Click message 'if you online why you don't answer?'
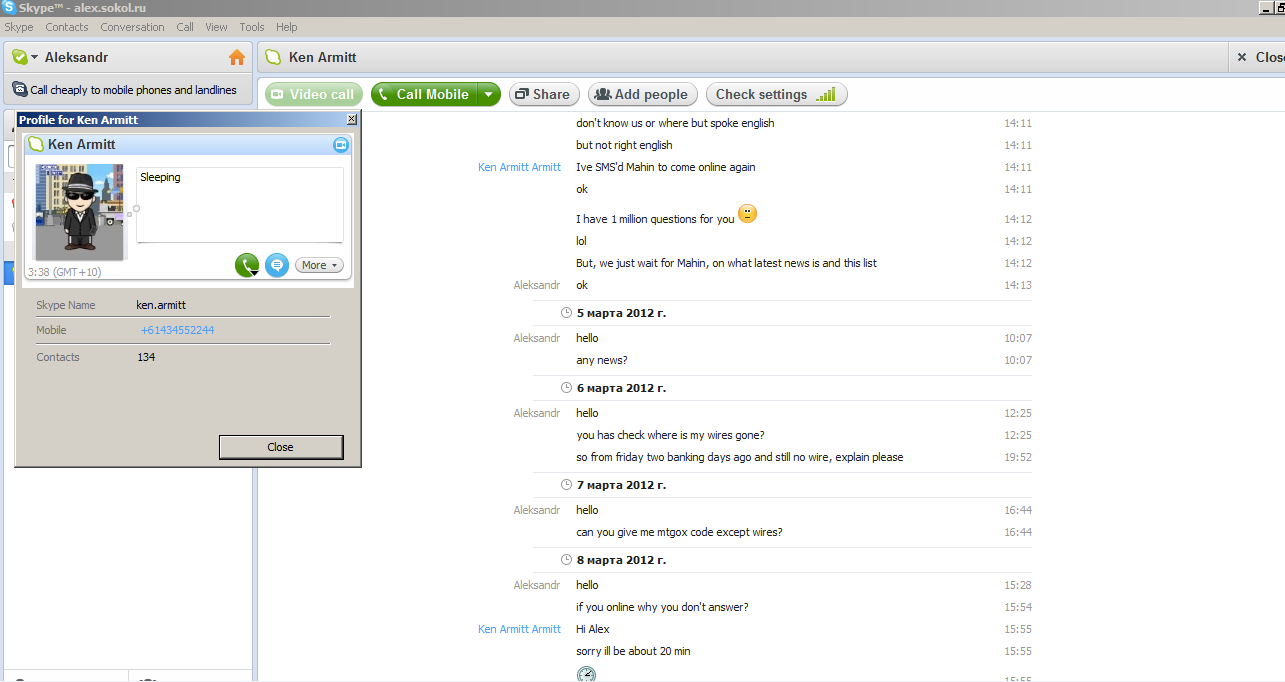This screenshot has width=1285, height=682. coord(662,607)
